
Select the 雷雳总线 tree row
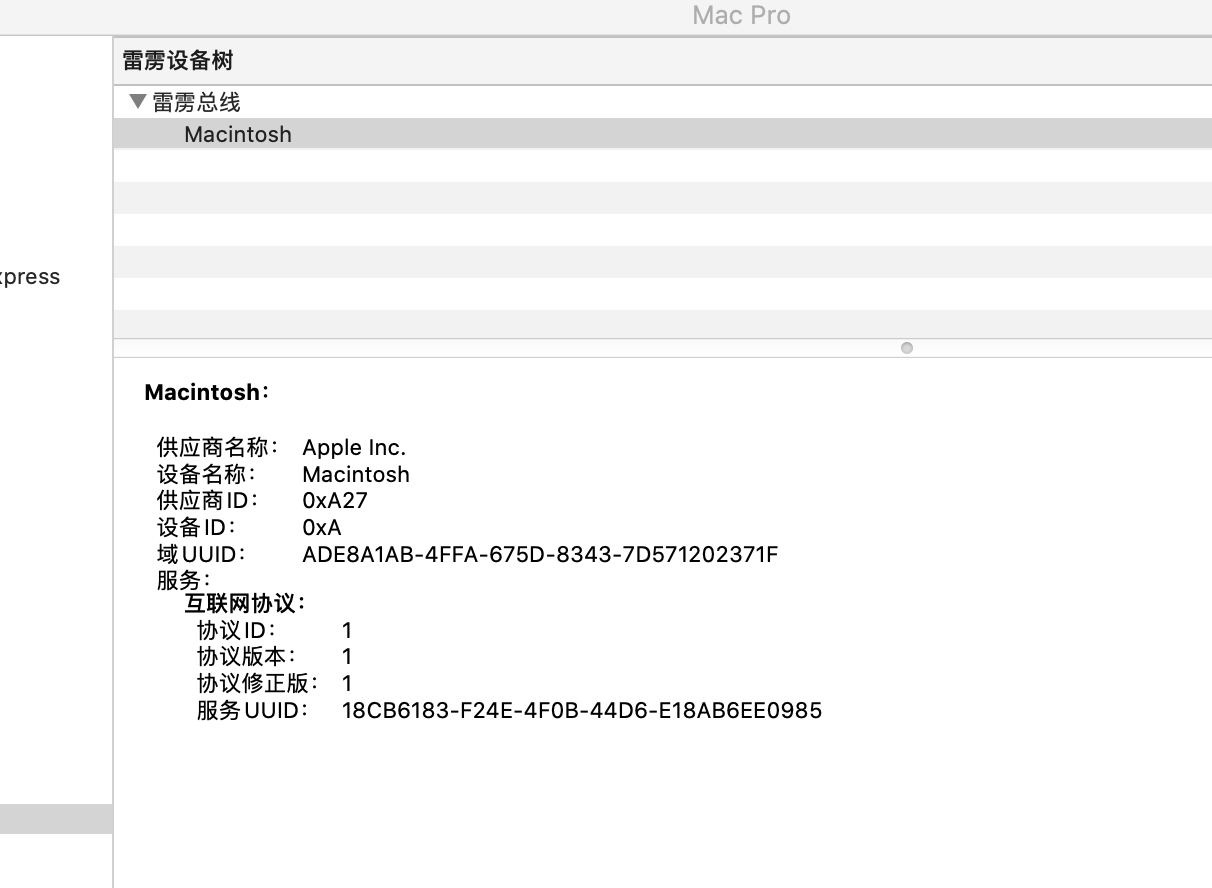662,102
